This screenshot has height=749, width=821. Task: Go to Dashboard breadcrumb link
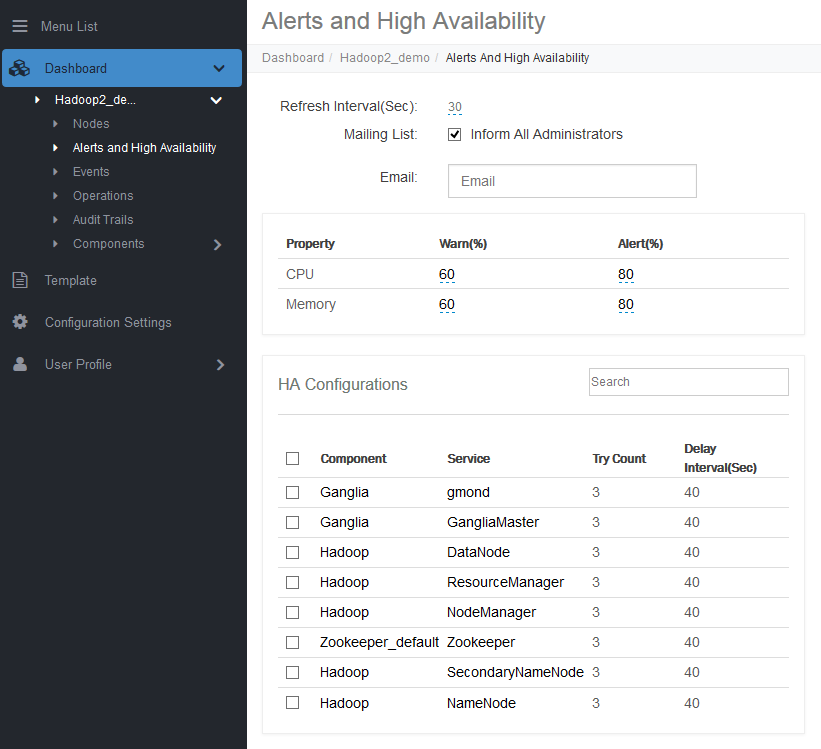(x=293, y=58)
